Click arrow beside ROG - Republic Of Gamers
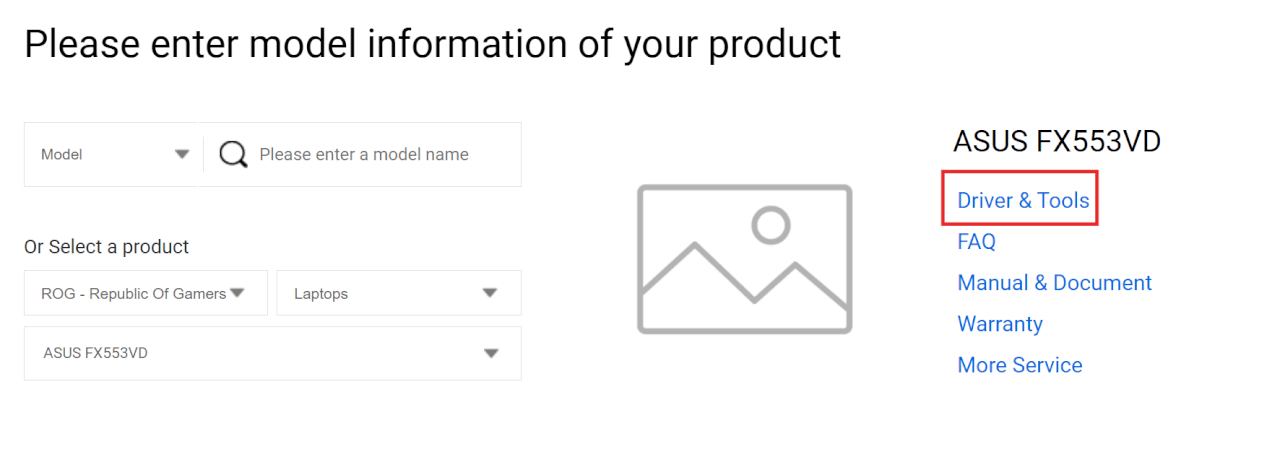The width and height of the screenshot is (1280, 457). point(237,293)
